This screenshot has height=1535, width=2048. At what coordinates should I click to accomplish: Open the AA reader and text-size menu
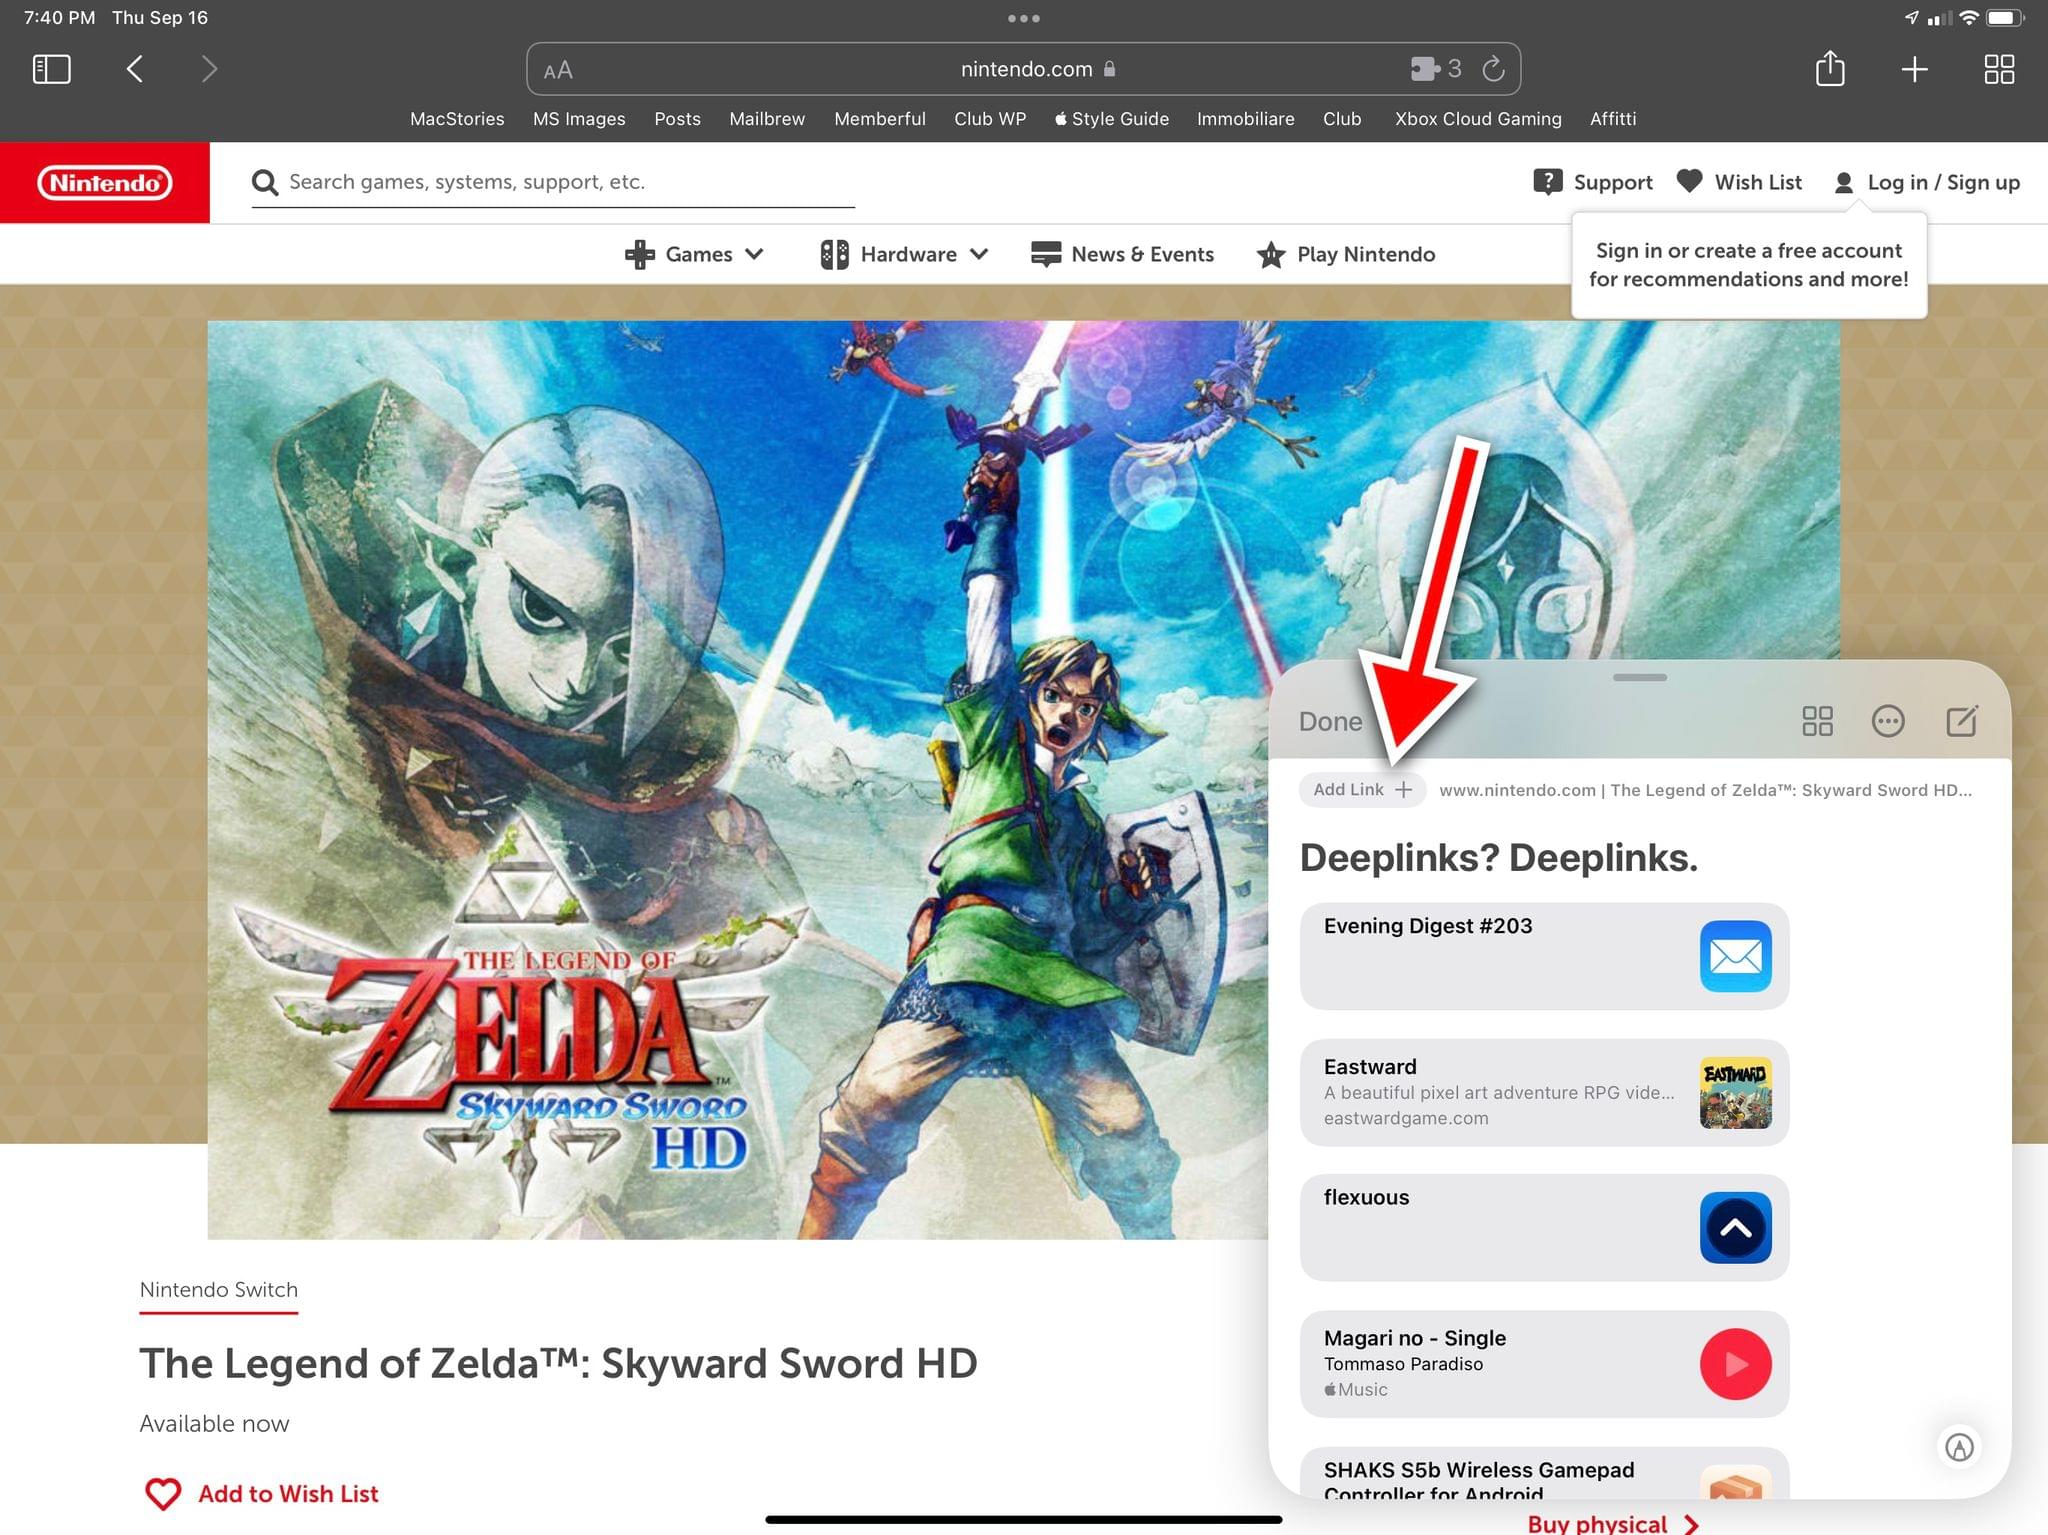click(x=558, y=70)
